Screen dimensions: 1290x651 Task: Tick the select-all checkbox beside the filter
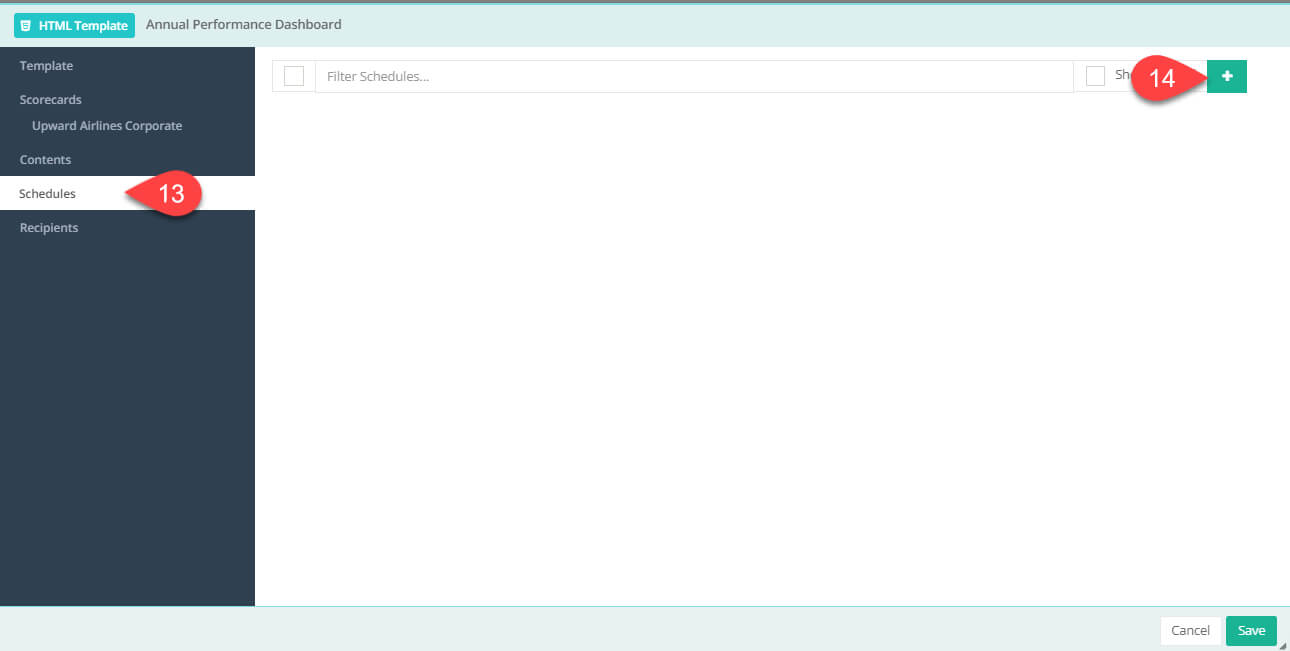pos(294,76)
